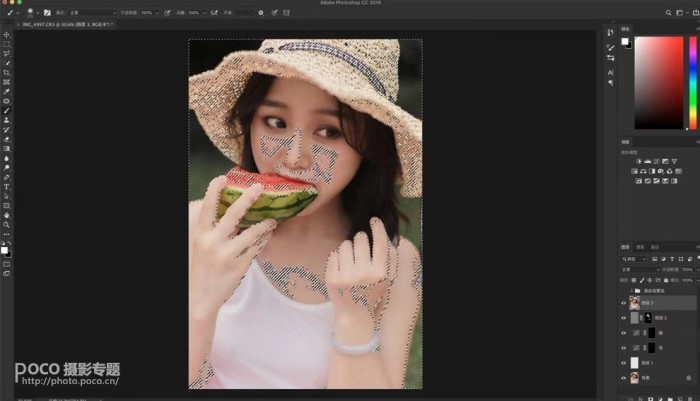Add a Curves adjustment
Image resolution: width=700 pixels, height=401 pixels.
pos(656,161)
